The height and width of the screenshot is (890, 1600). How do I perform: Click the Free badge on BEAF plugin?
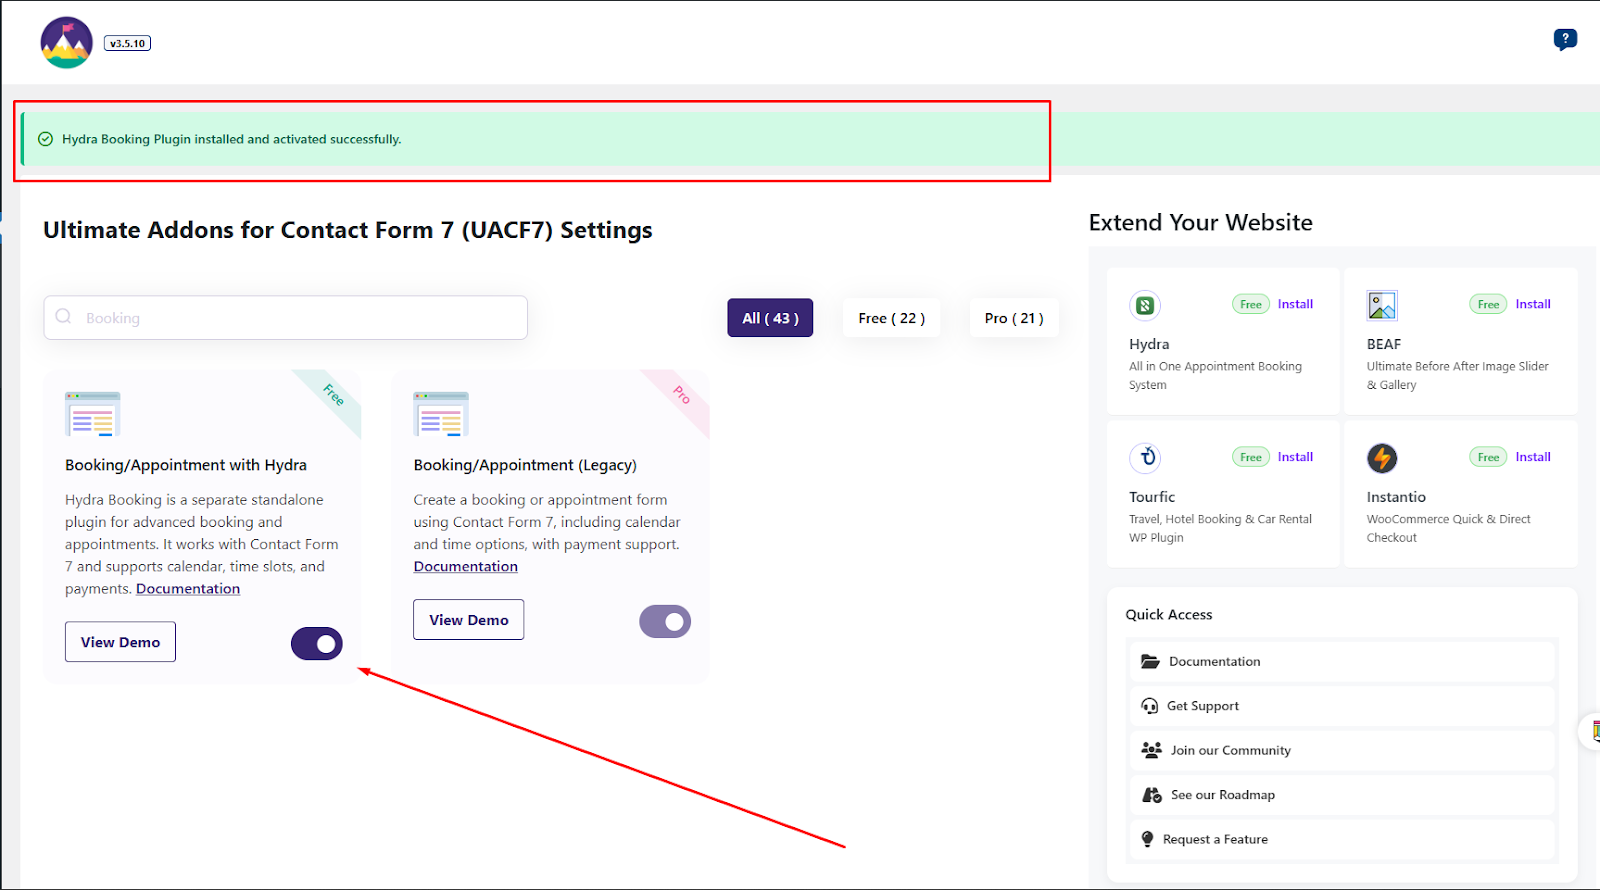[x=1488, y=304]
